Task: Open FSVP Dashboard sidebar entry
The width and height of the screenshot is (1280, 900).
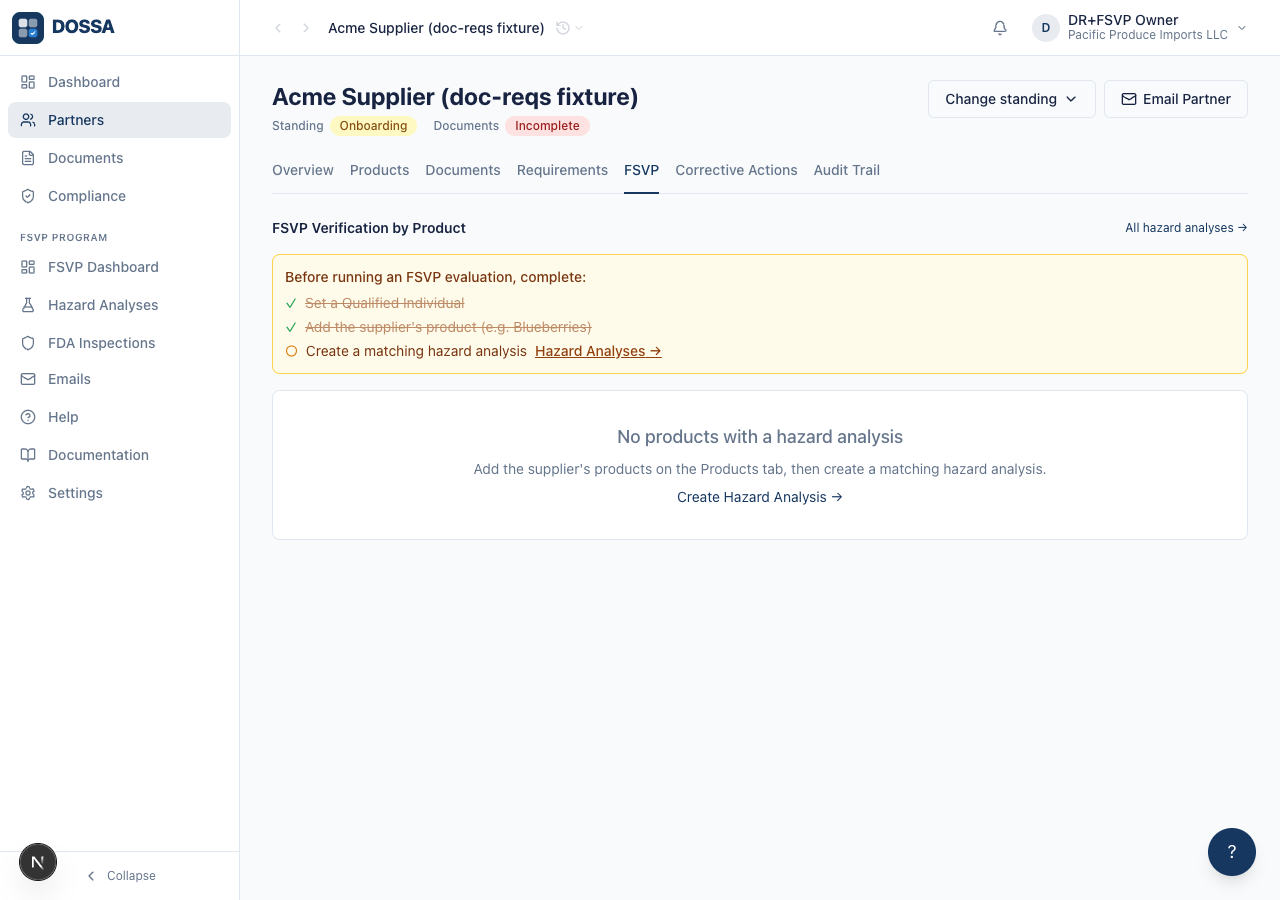Action: pyautogui.click(x=119, y=267)
